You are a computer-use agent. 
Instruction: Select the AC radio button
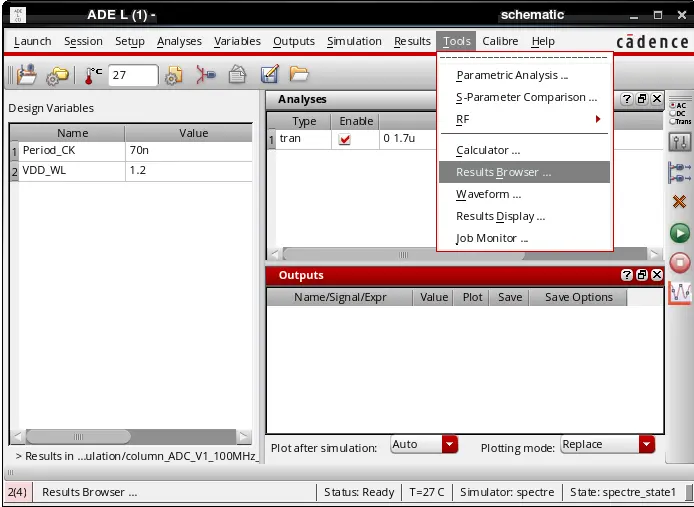pyautogui.click(x=672, y=106)
